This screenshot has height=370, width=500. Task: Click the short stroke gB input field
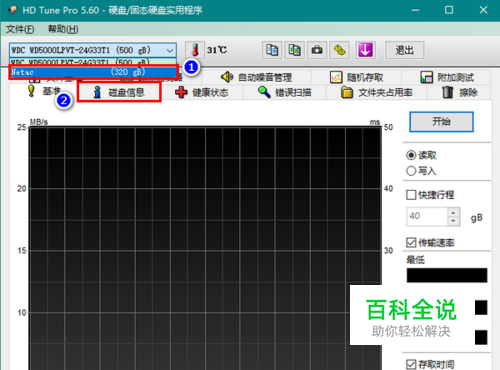[x=427, y=217]
